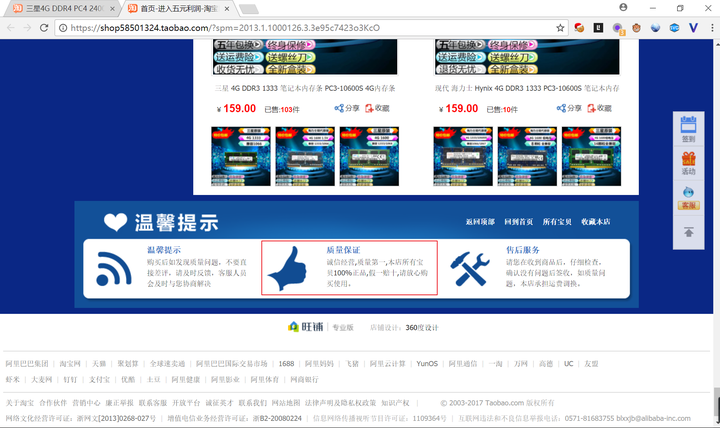The width and height of the screenshot is (720, 428).
Task: Click the blue V extension icon
Action: click(x=693, y=28)
